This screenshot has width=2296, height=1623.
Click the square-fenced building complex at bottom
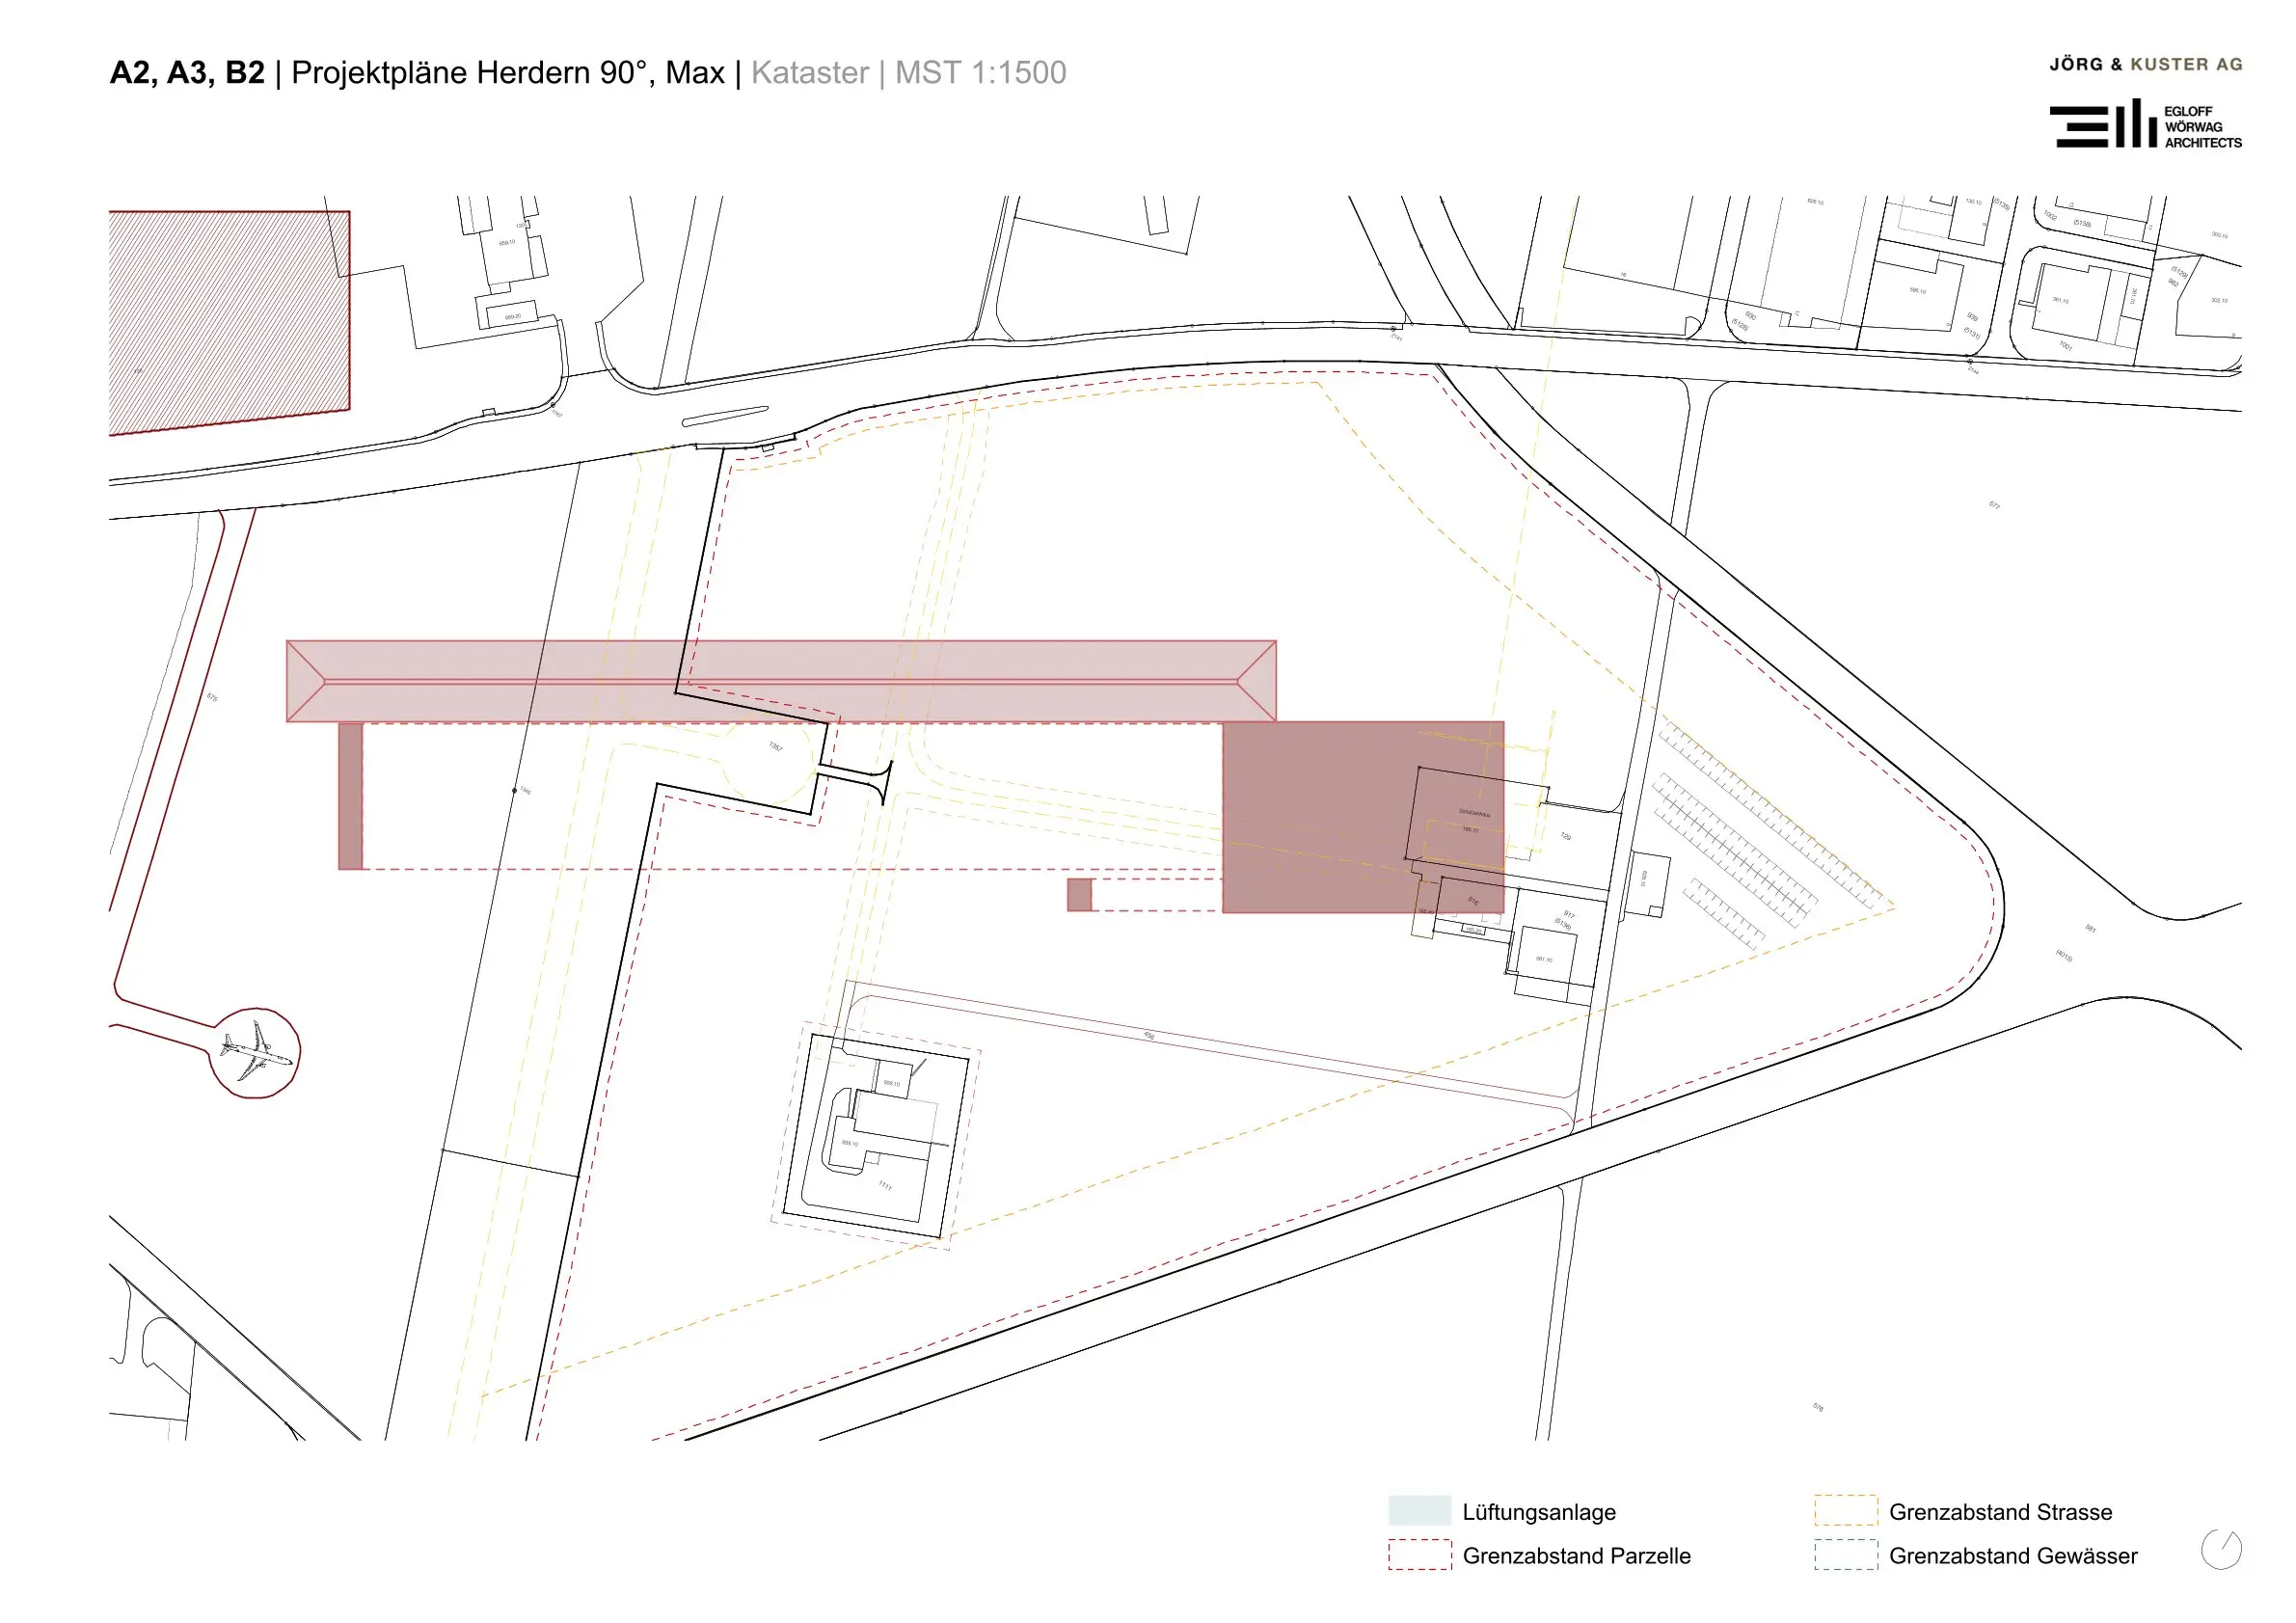pyautogui.click(x=876, y=1135)
